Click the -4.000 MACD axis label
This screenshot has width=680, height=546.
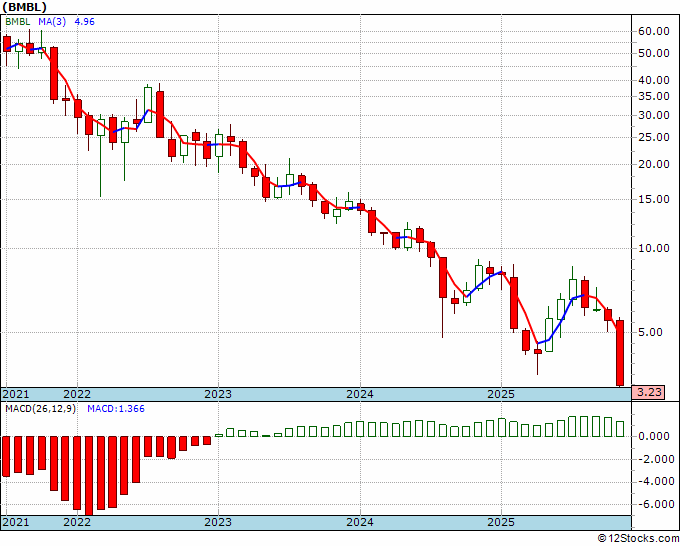655,481
